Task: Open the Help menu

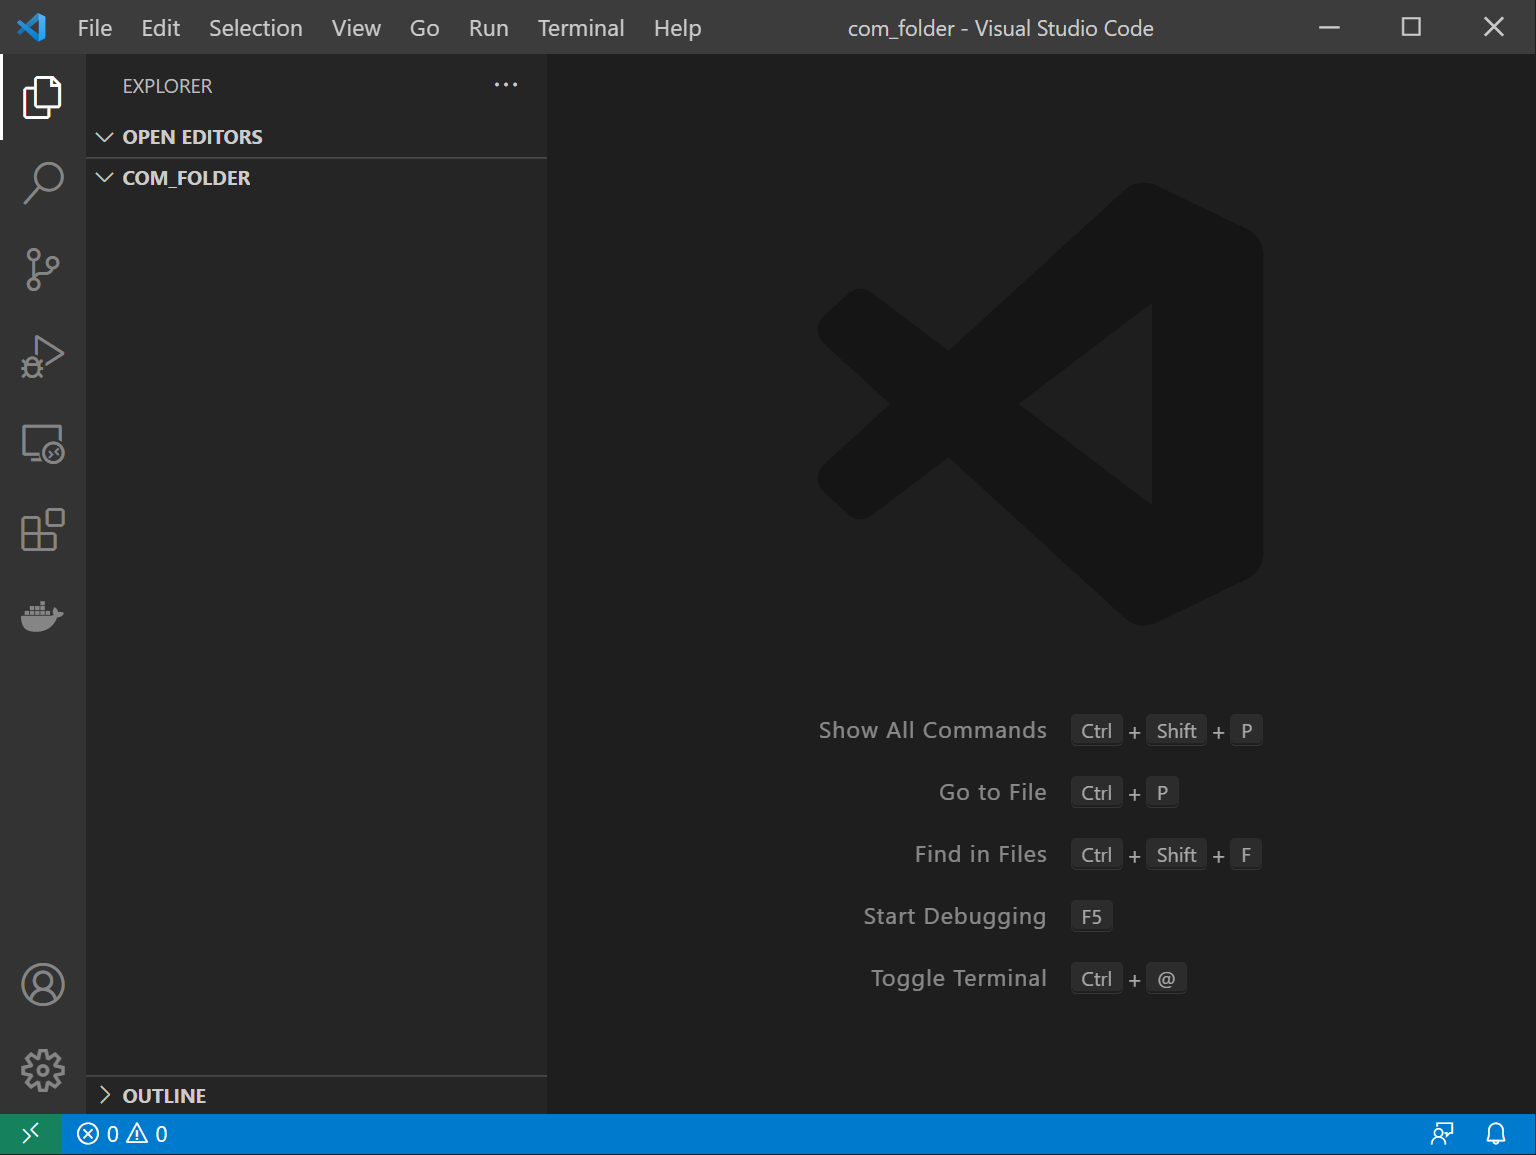Action: 677,28
